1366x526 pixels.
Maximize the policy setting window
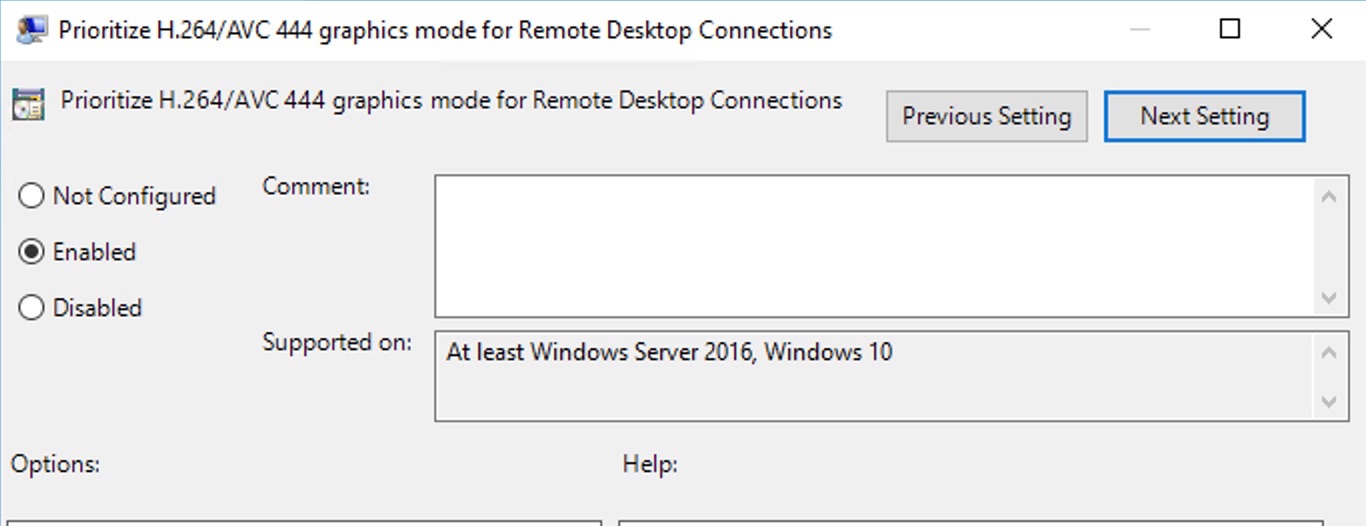1230,30
